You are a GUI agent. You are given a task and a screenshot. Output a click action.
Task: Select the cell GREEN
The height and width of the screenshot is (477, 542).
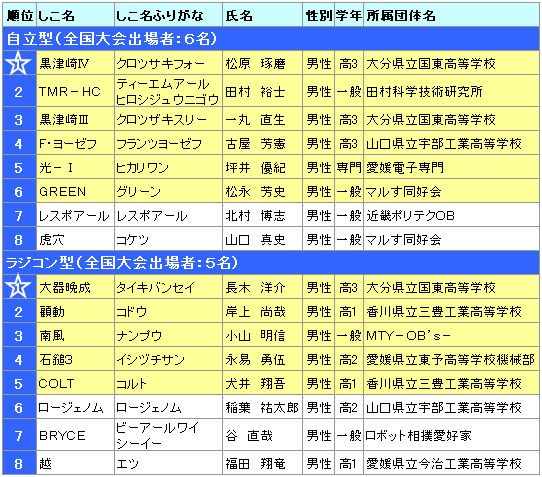click(75, 191)
